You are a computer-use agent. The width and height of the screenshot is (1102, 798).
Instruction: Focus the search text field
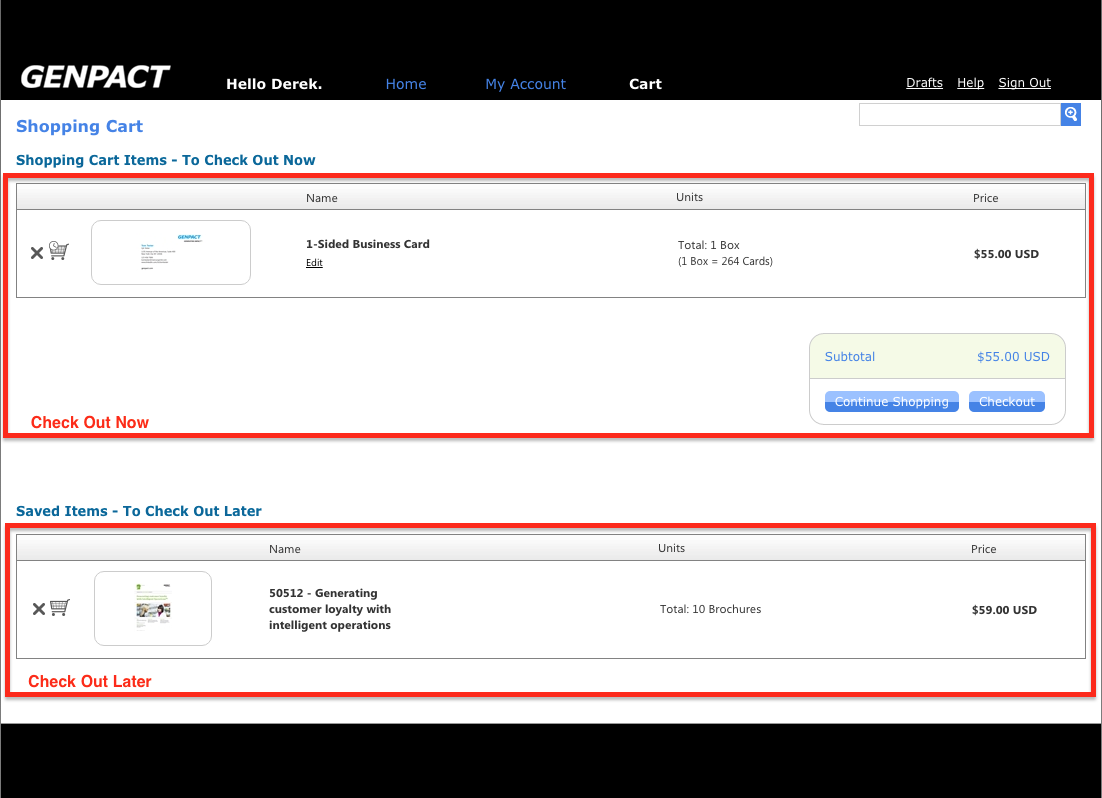pos(959,114)
